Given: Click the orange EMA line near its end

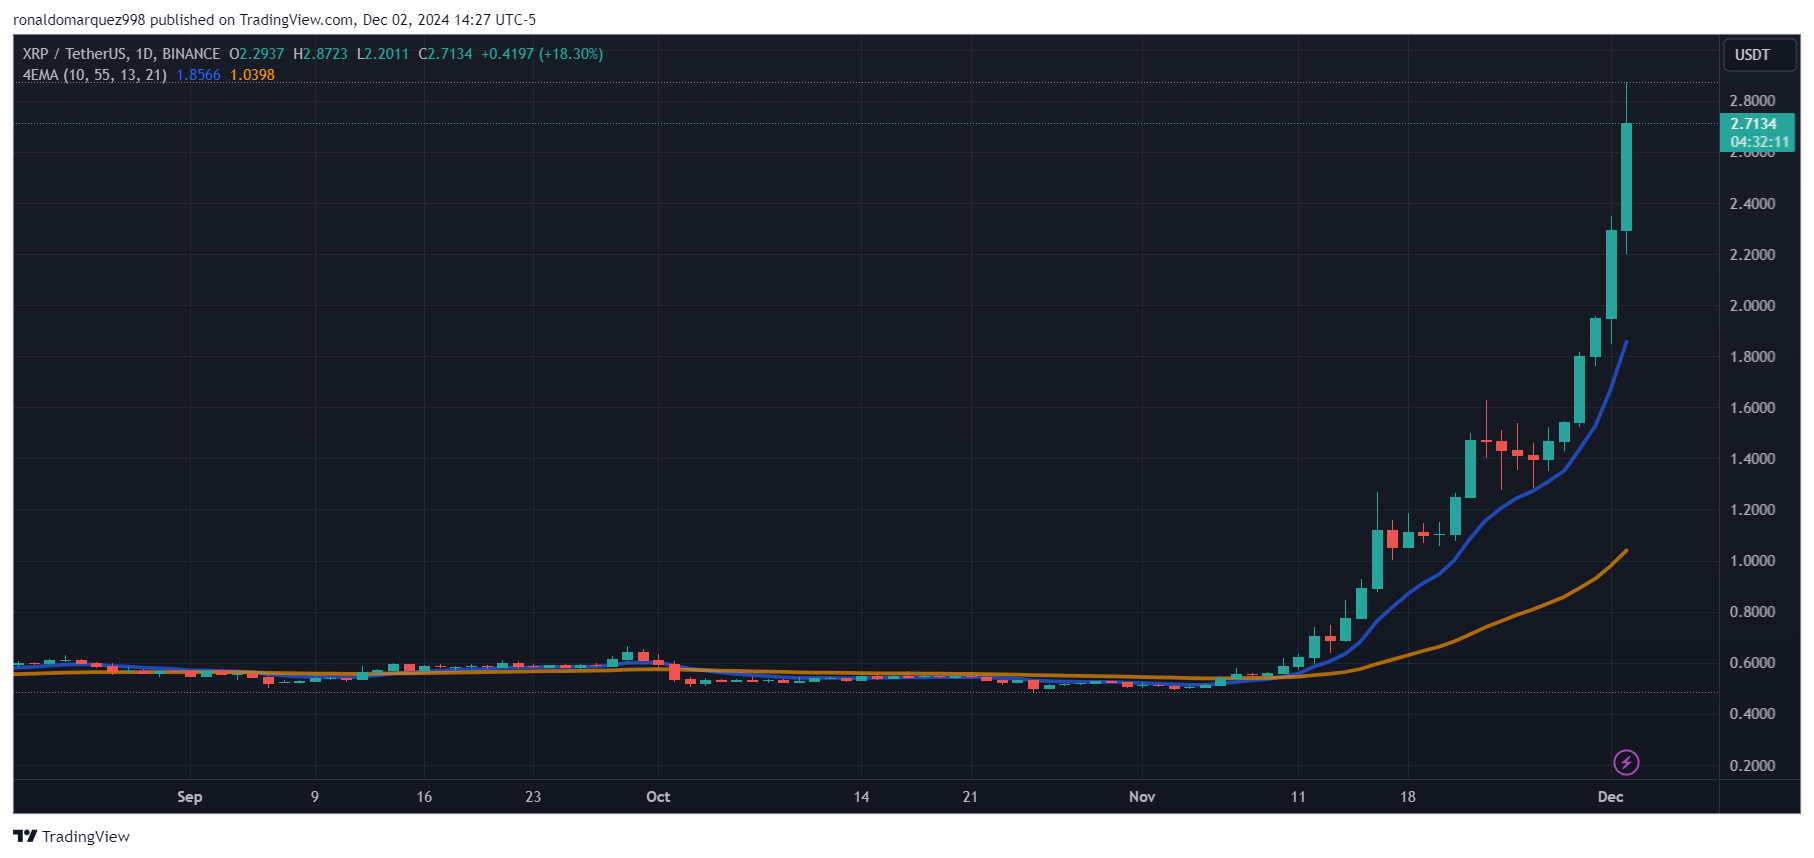Looking at the screenshot, I should point(1610,565).
